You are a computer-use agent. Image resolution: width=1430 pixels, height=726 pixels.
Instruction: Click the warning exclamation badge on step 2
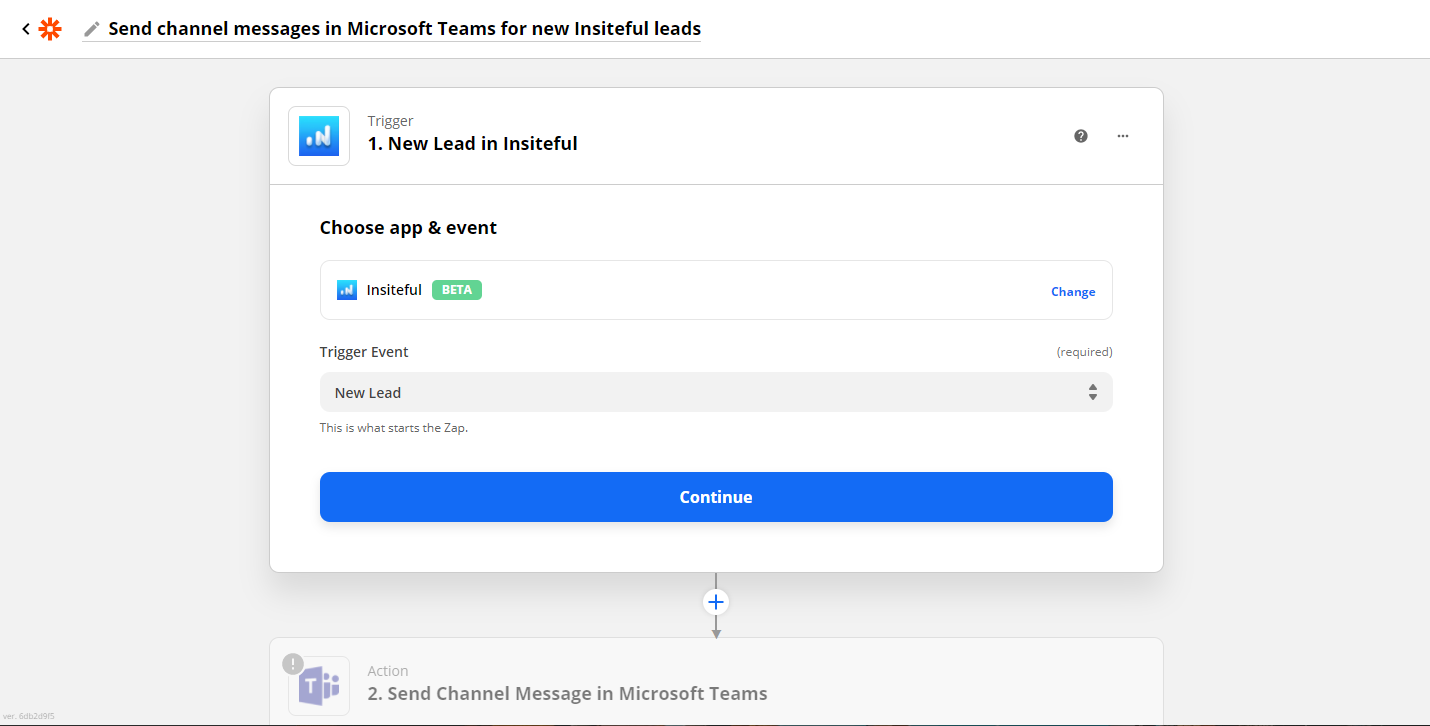click(x=293, y=664)
